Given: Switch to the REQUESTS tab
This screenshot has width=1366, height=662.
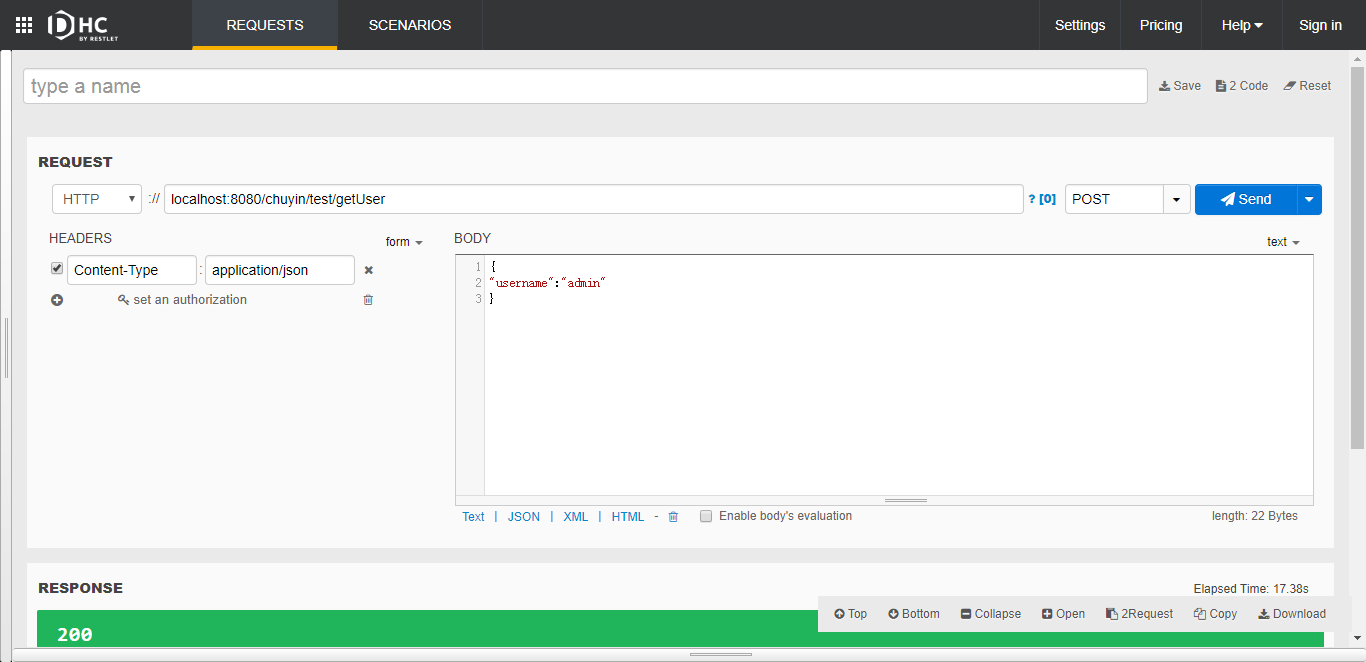Looking at the screenshot, I should (265, 25).
